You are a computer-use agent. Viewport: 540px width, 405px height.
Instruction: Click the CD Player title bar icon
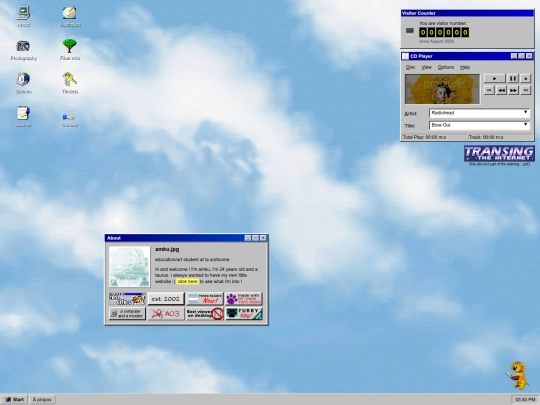tap(406, 56)
